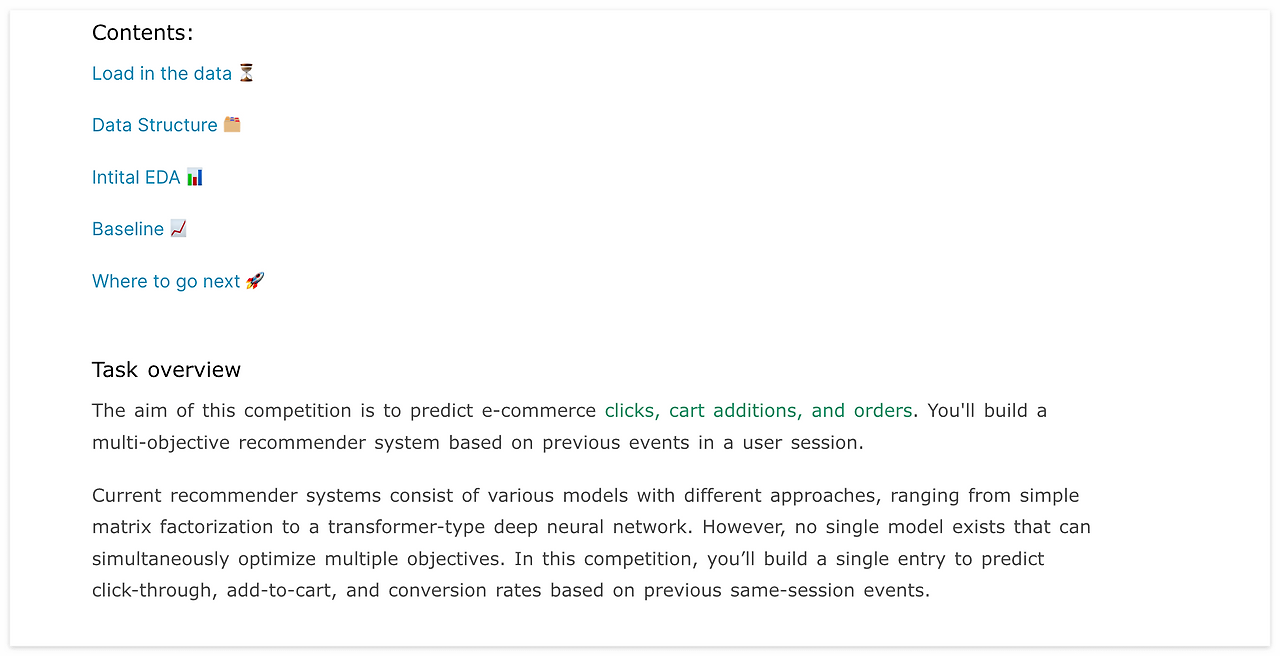Click the rocket emoji after Where to go next

tap(255, 281)
